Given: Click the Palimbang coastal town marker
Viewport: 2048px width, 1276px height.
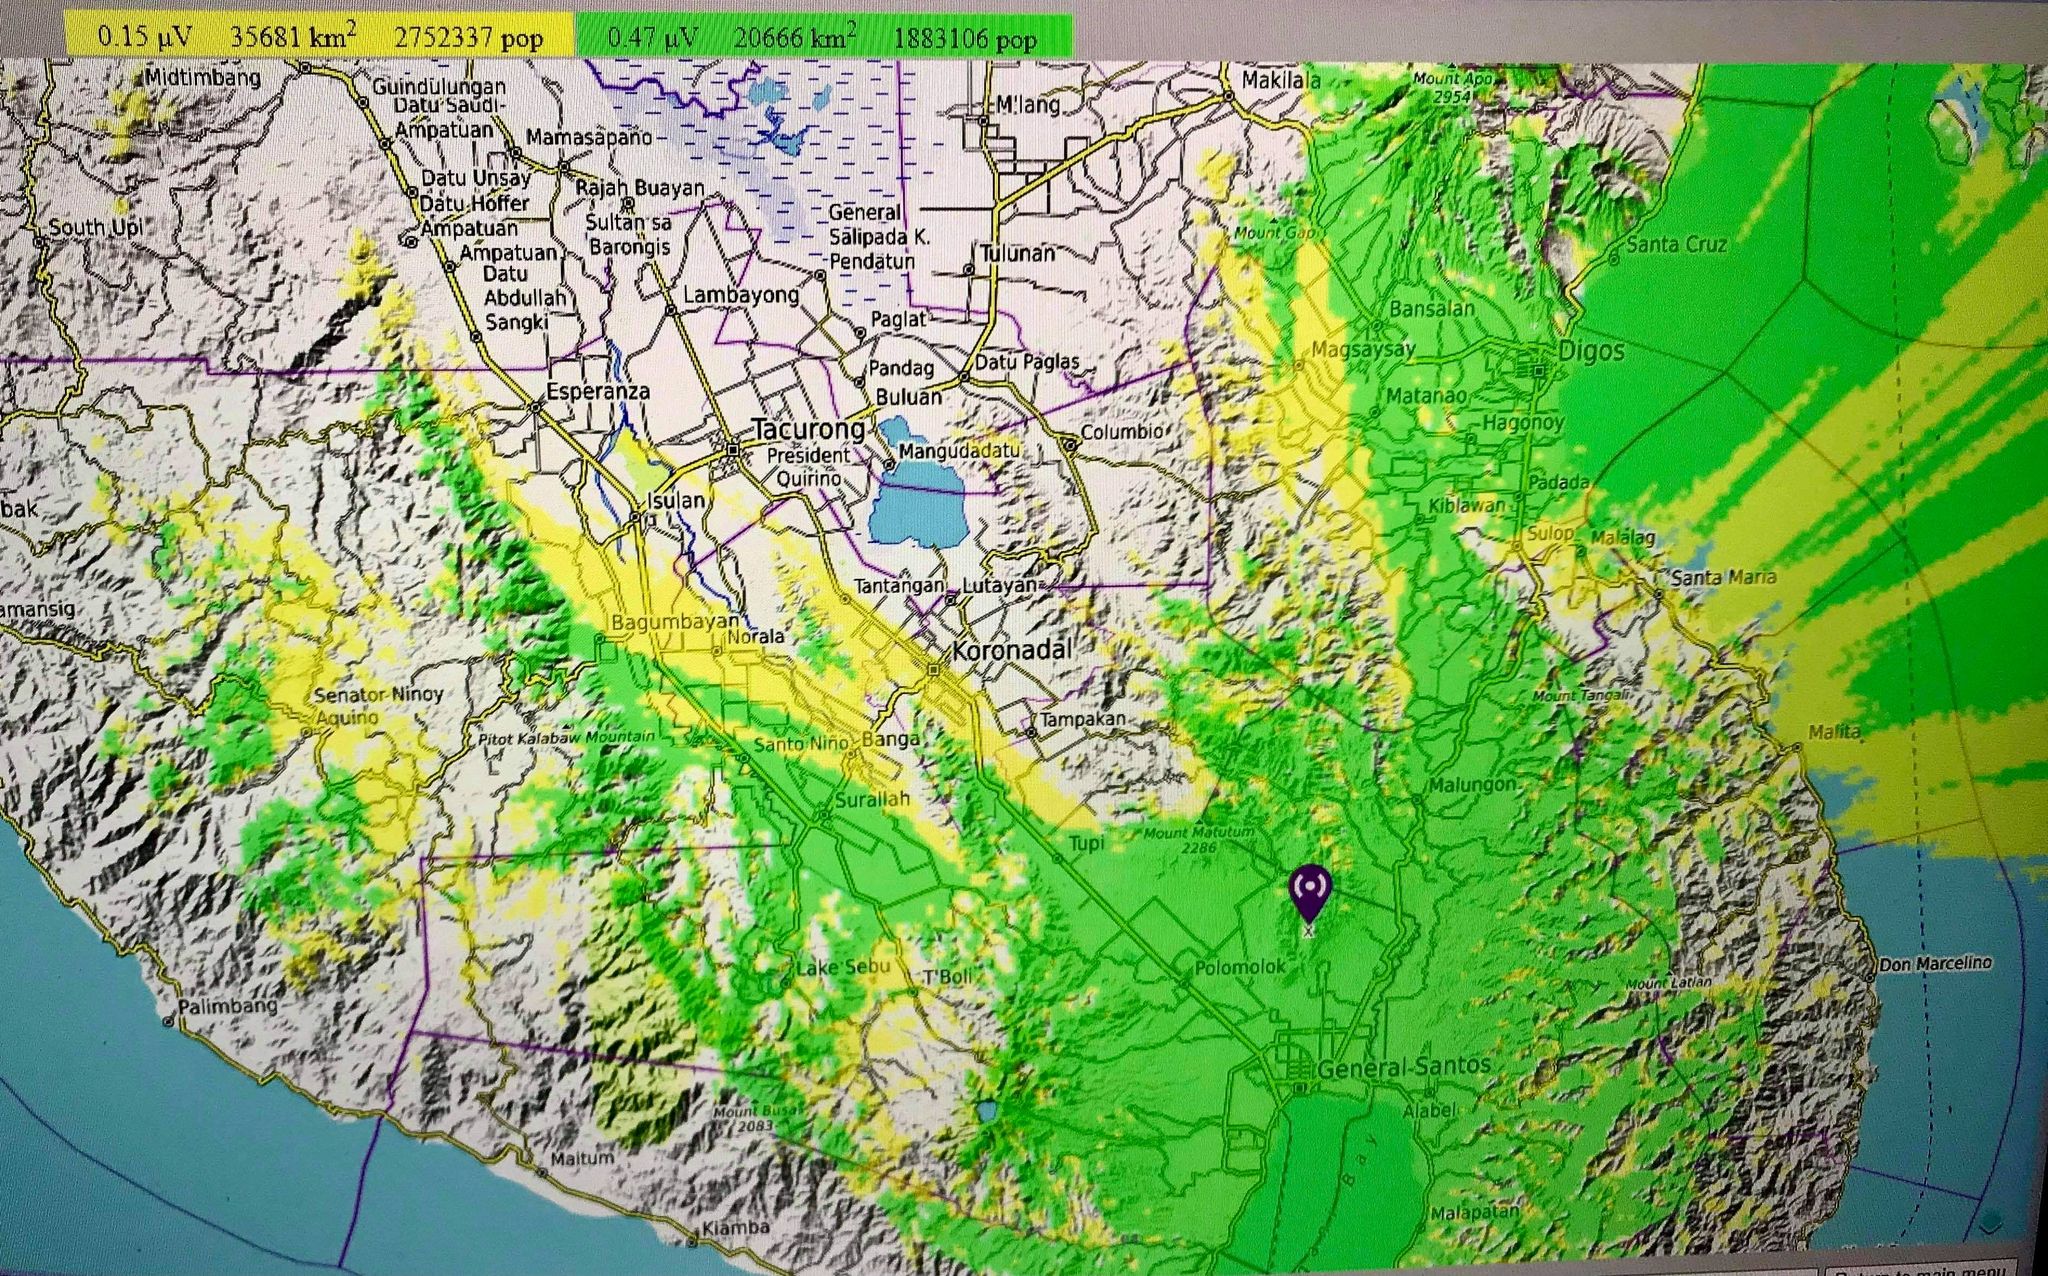Looking at the screenshot, I should pyautogui.click(x=169, y=1021).
